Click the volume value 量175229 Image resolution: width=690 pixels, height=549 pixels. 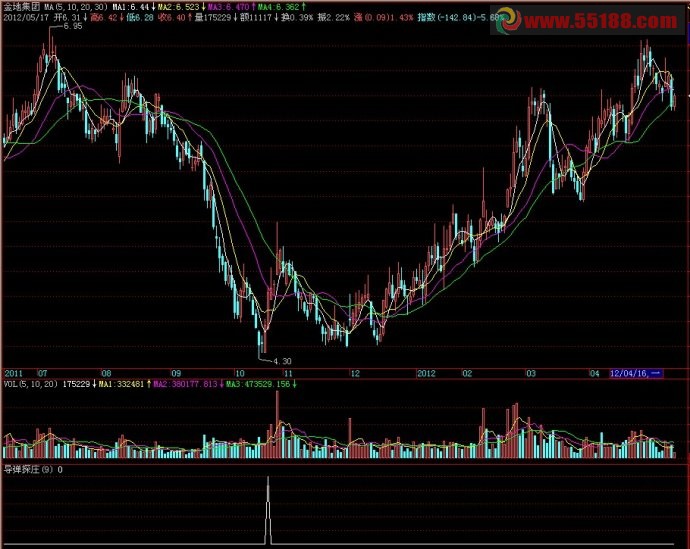click(213, 18)
